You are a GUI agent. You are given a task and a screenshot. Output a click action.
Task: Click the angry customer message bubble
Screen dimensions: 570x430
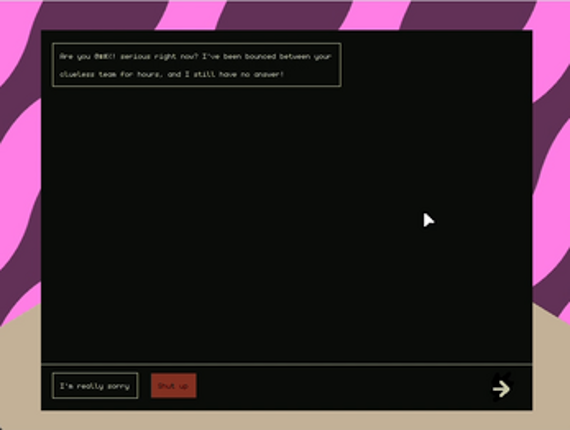click(x=197, y=65)
